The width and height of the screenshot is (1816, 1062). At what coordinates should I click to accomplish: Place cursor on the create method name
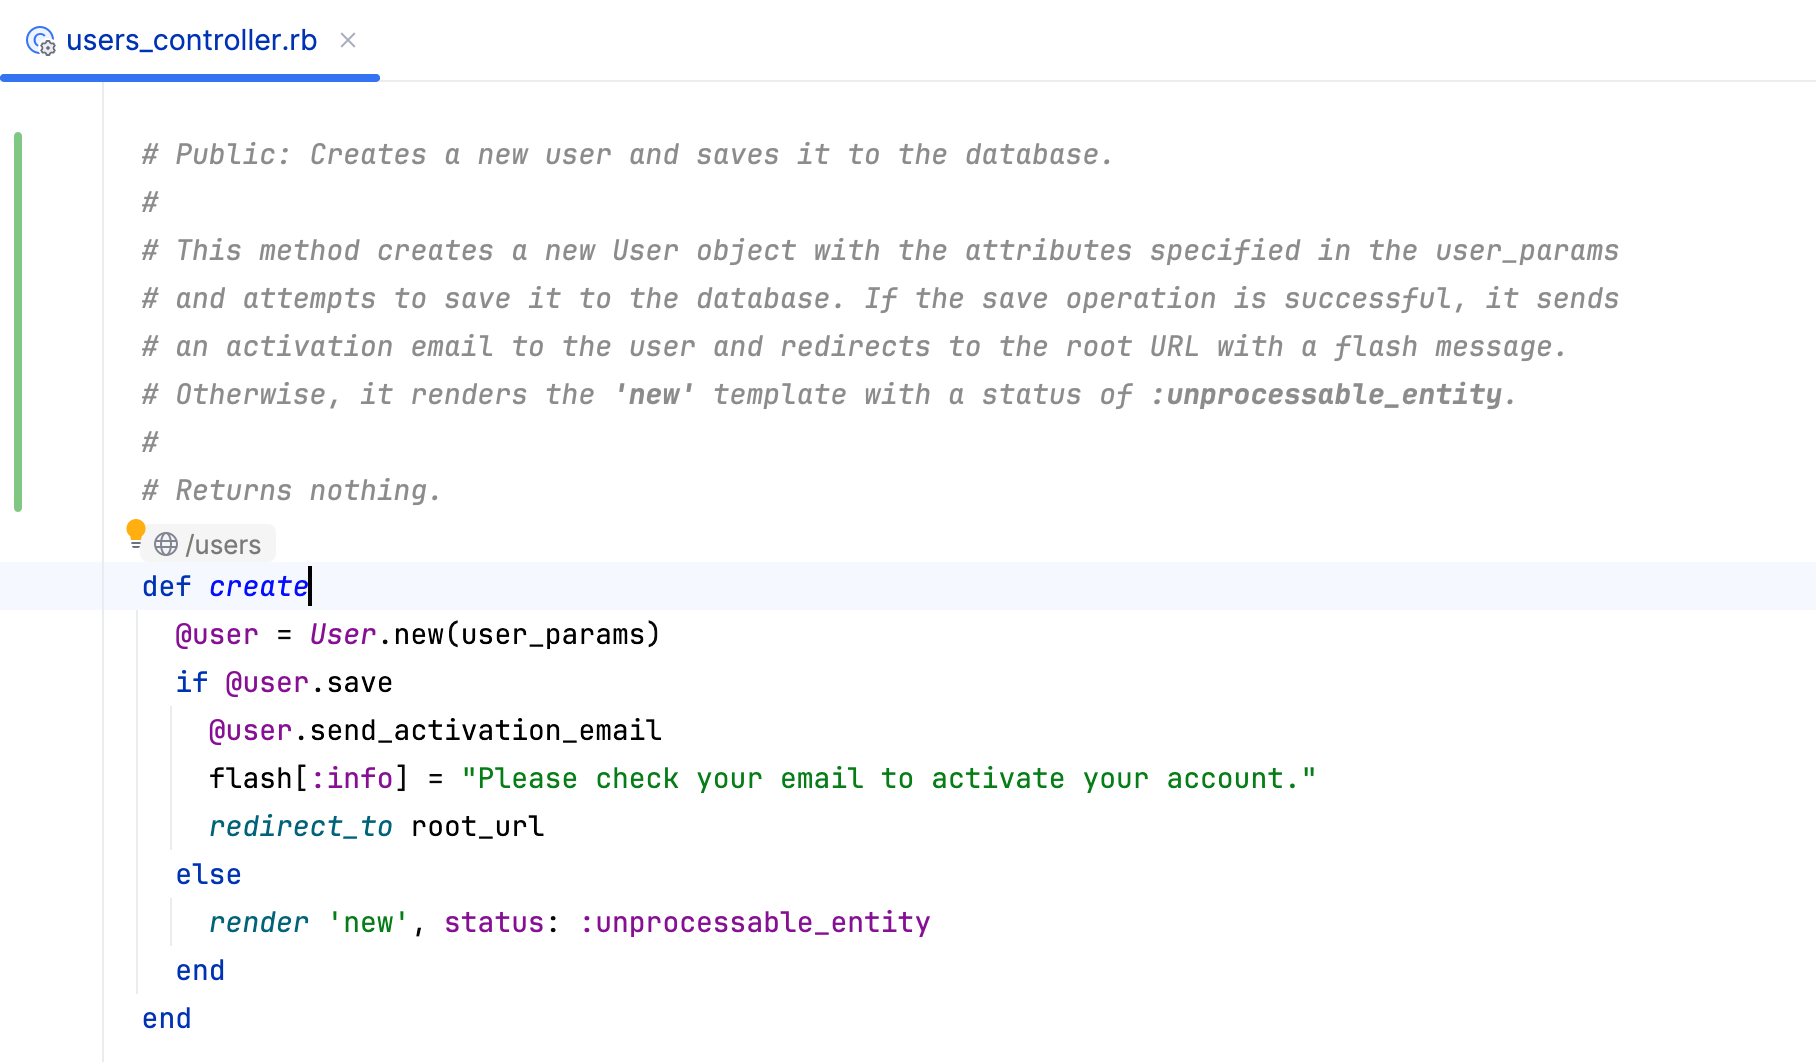coord(258,586)
